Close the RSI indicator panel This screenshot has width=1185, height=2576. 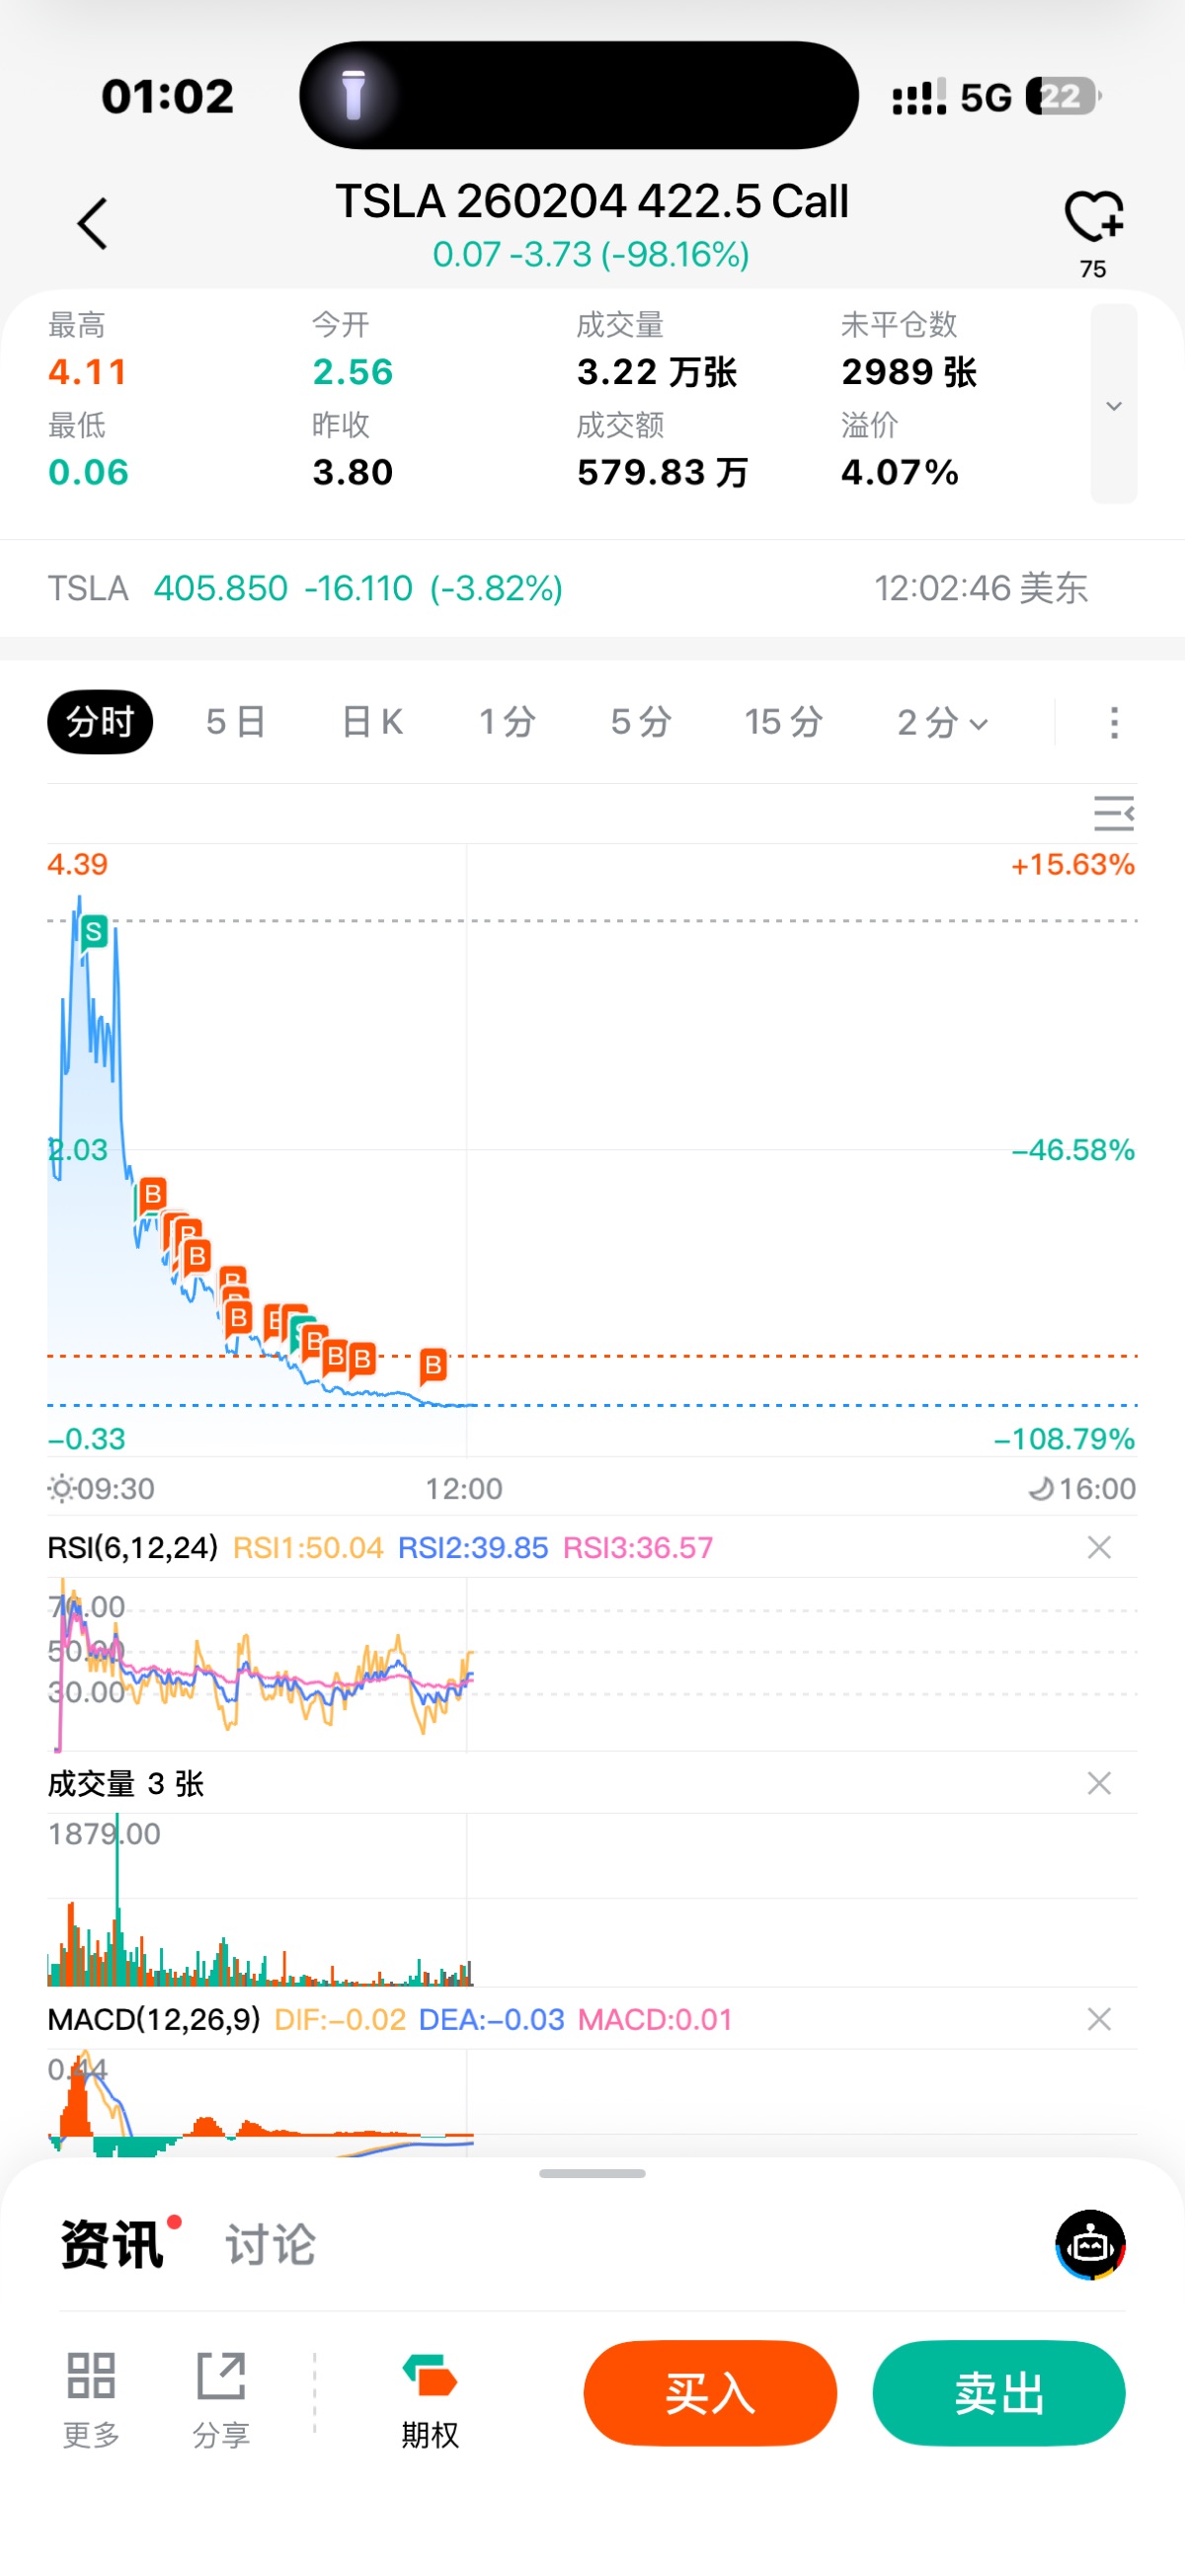pos(1099,1548)
